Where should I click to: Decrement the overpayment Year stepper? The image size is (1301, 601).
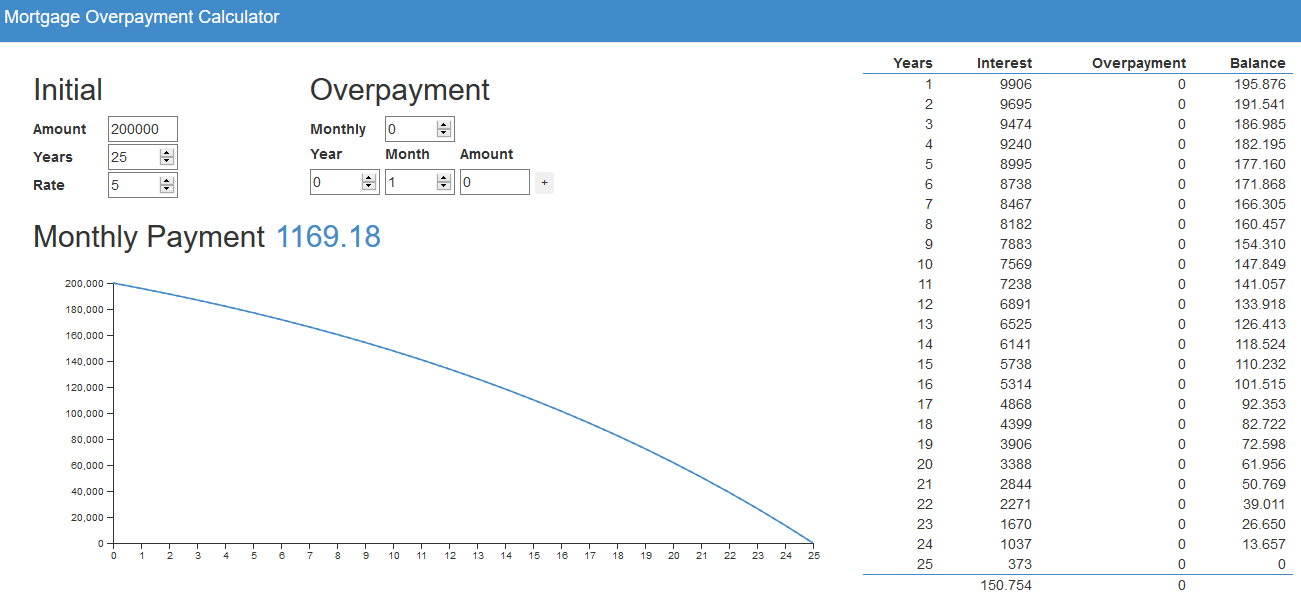[x=369, y=186]
